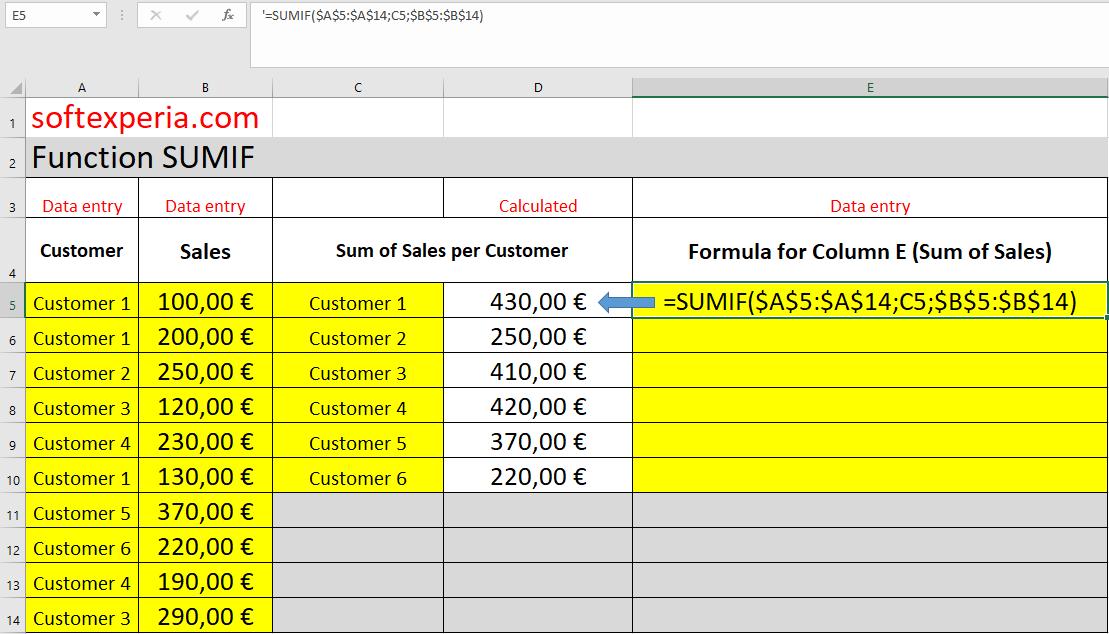Click 'Customer 2' in cell A7
The image size is (1109, 634).
tap(82, 371)
